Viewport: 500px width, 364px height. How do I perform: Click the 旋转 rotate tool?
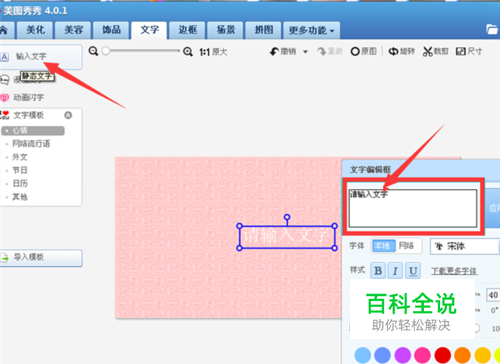pos(402,51)
